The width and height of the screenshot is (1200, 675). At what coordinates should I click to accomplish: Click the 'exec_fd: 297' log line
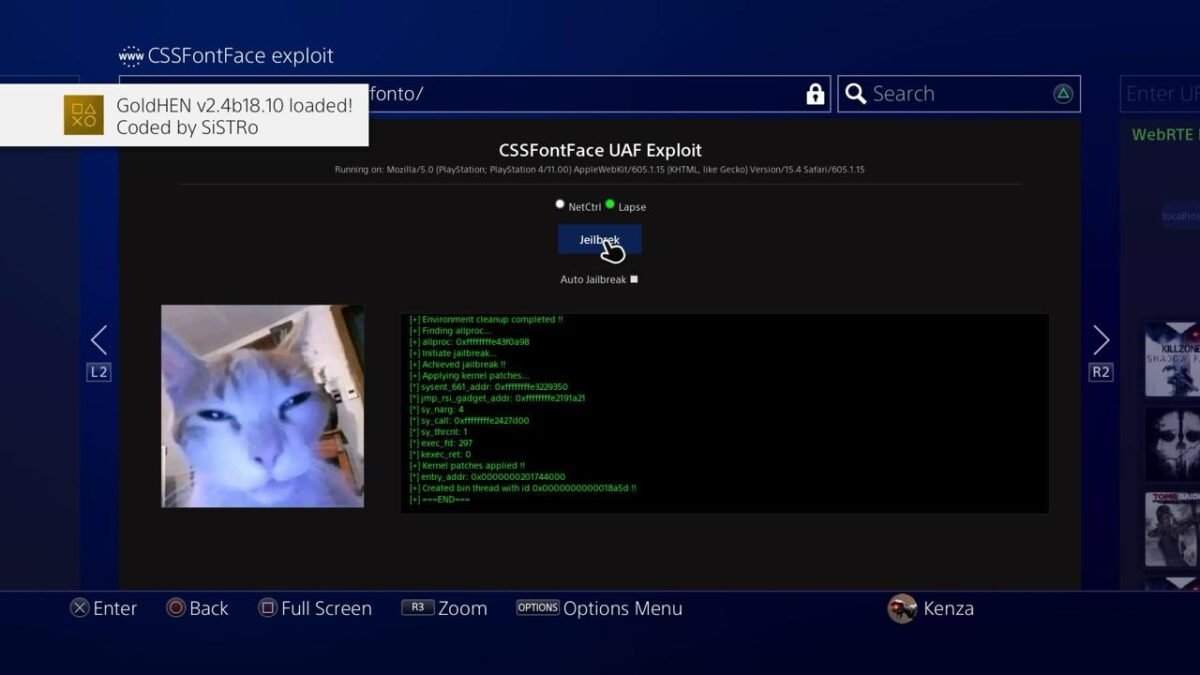click(441, 442)
